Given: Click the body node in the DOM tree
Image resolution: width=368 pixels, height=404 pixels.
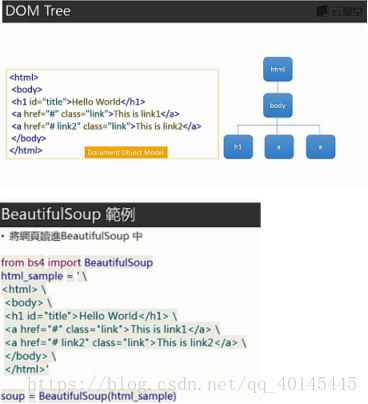Looking at the screenshot, I should [x=278, y=105].
